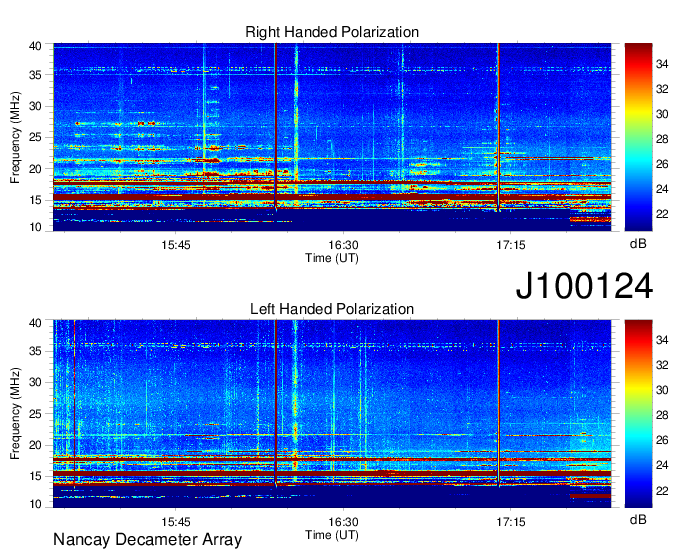Click the 17:15 time tick of Right Handed plot

click(510, 245)
